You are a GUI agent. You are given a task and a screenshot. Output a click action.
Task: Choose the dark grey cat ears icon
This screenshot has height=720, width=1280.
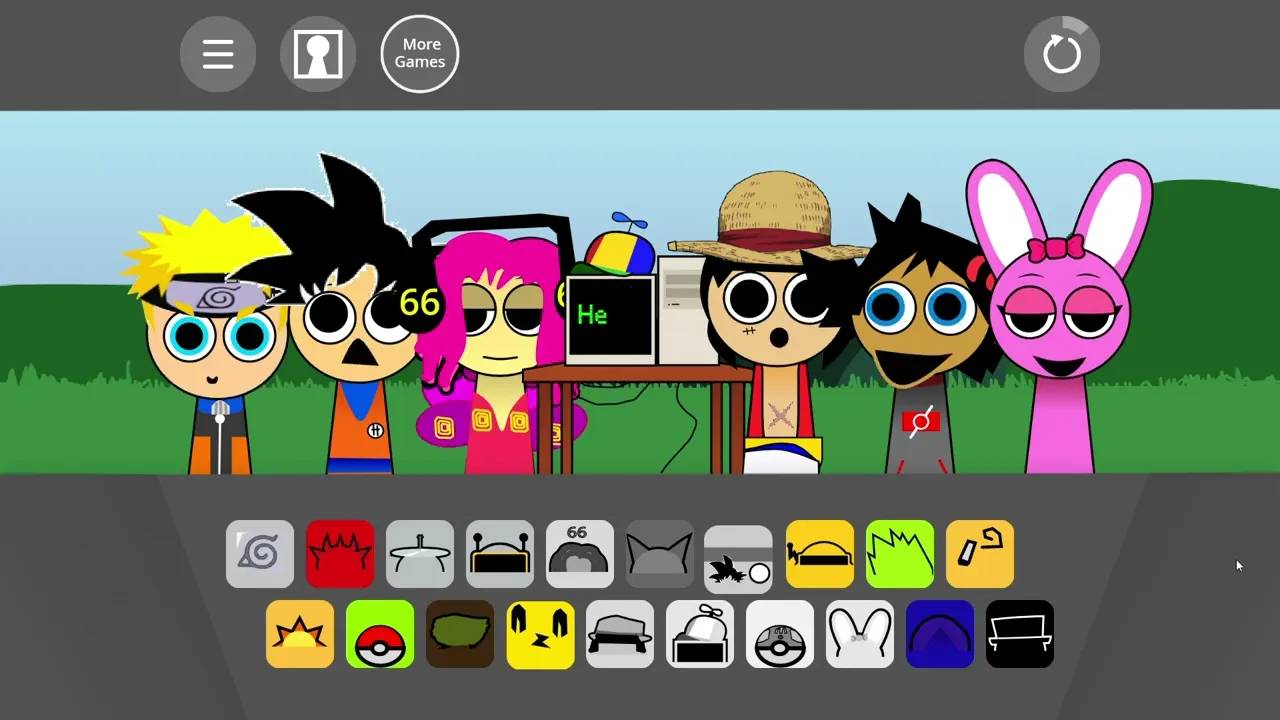coord(660,554)
